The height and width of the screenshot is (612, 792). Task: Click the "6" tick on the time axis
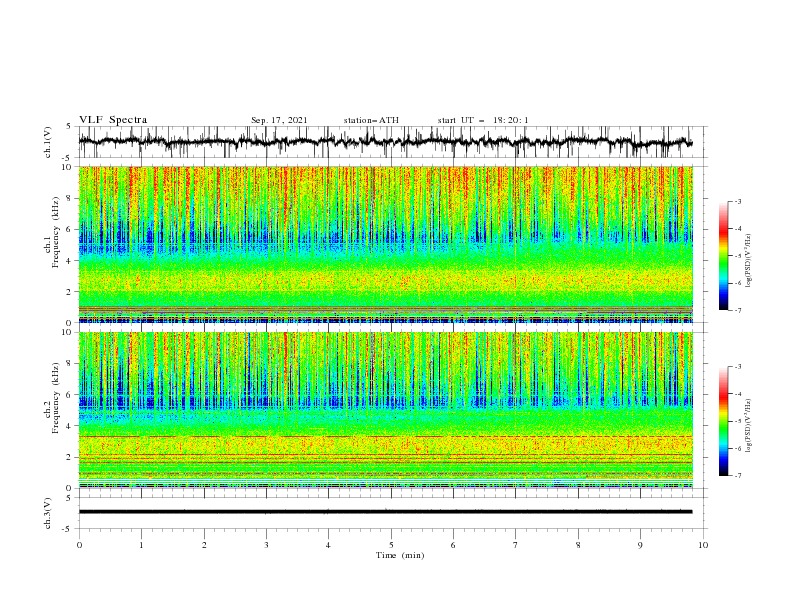click(453, 545)
